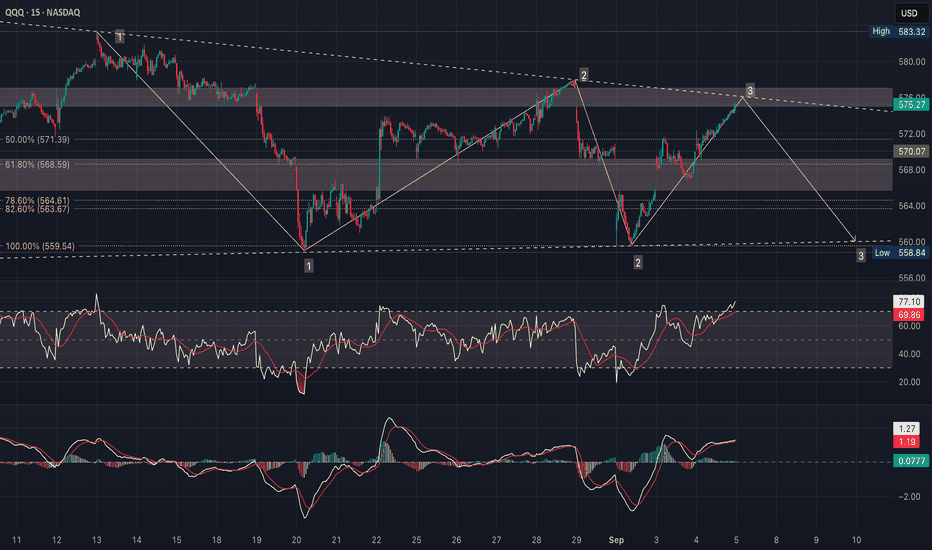Select the High 583.32 price label
The image size is (932, 550).
[898, 32]
